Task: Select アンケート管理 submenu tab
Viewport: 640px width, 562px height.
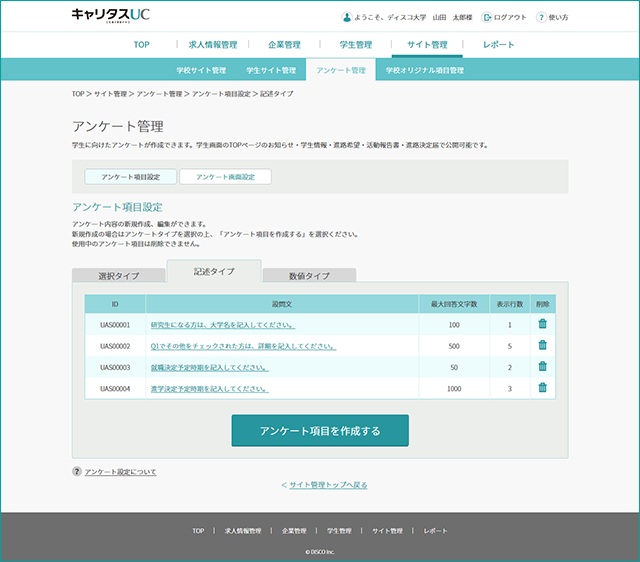Action: click(x=341, y=70)
